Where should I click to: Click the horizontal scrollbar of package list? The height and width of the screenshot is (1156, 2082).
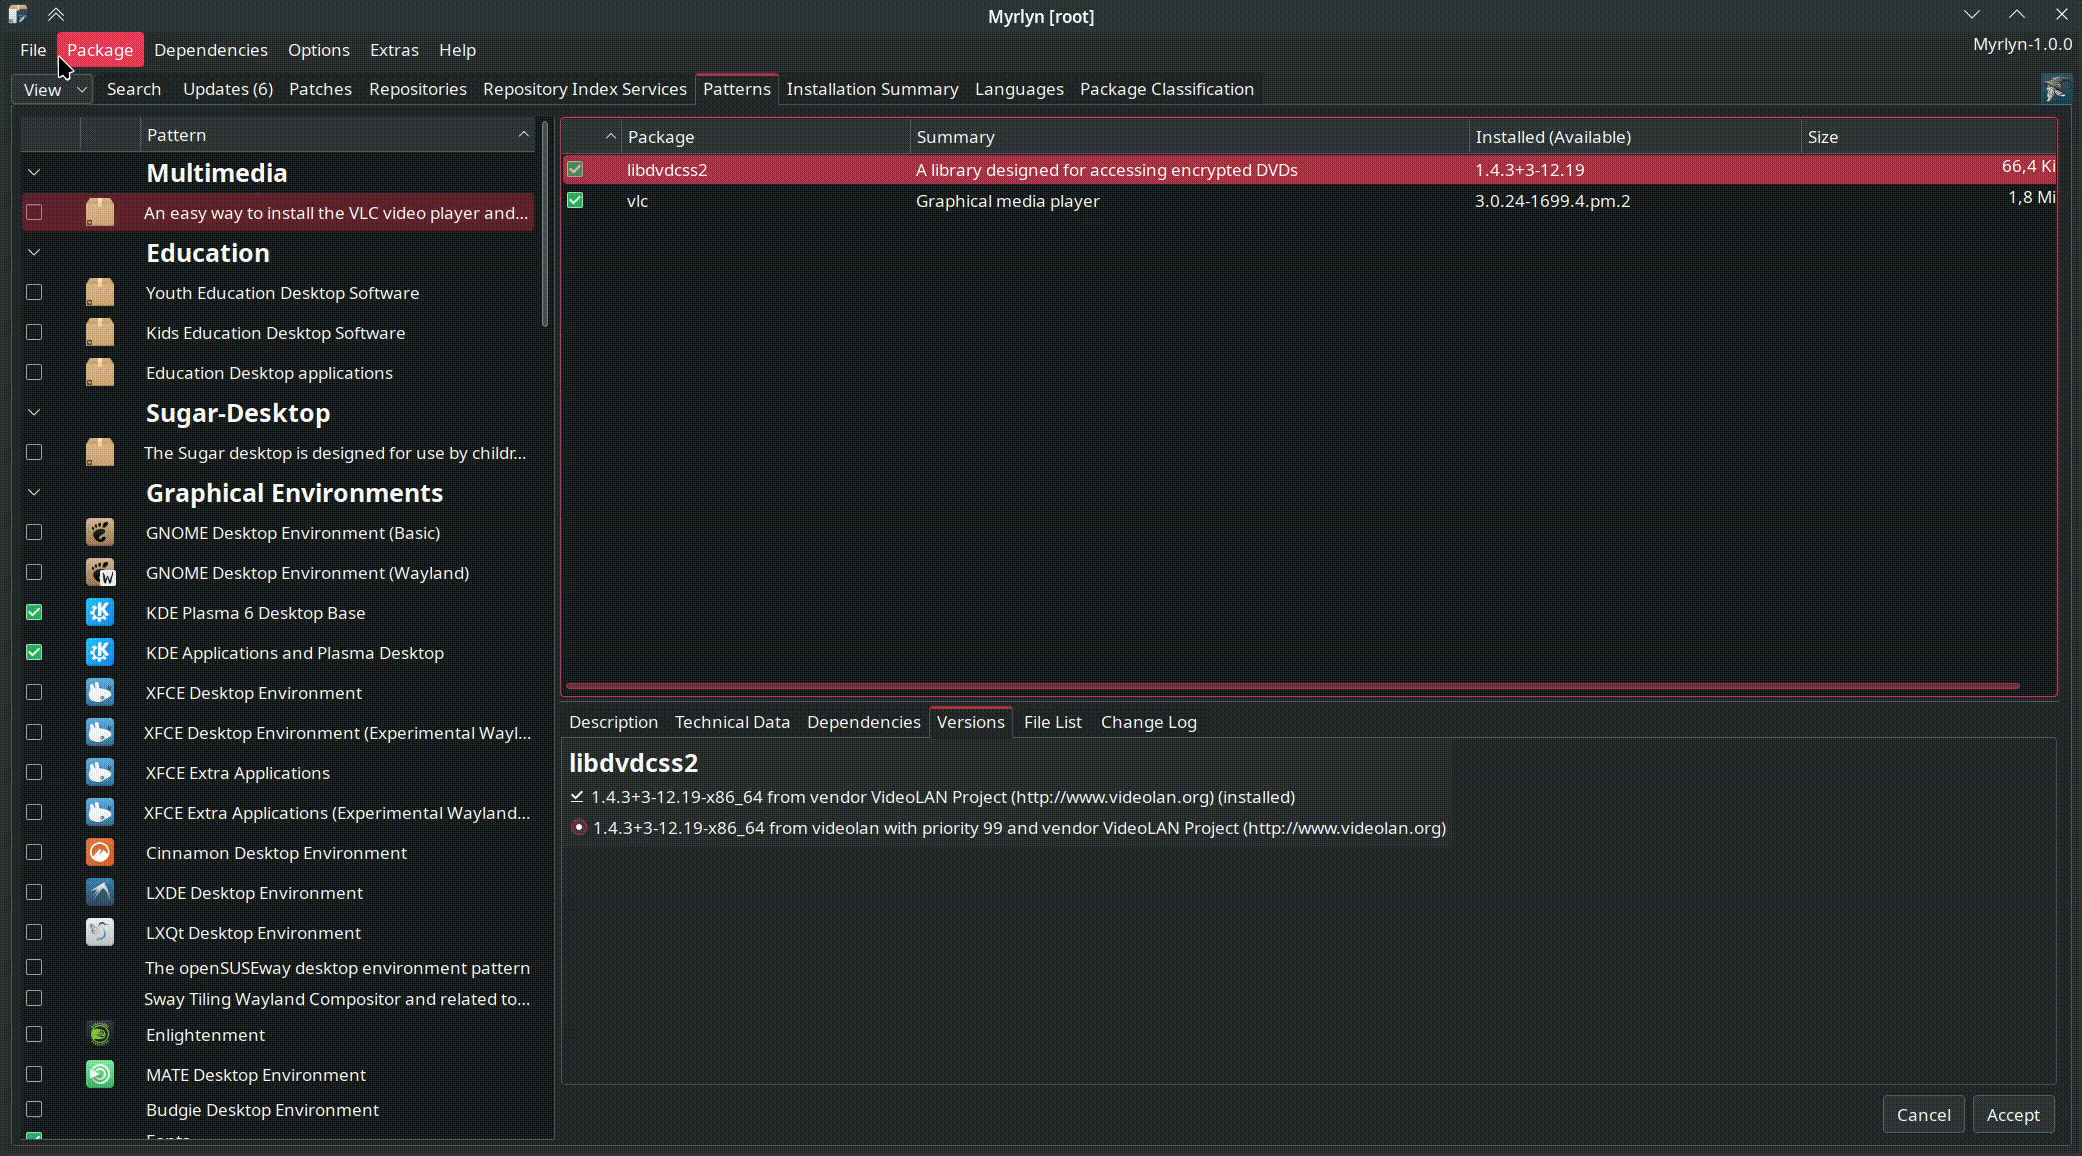tap(1292, 686)
